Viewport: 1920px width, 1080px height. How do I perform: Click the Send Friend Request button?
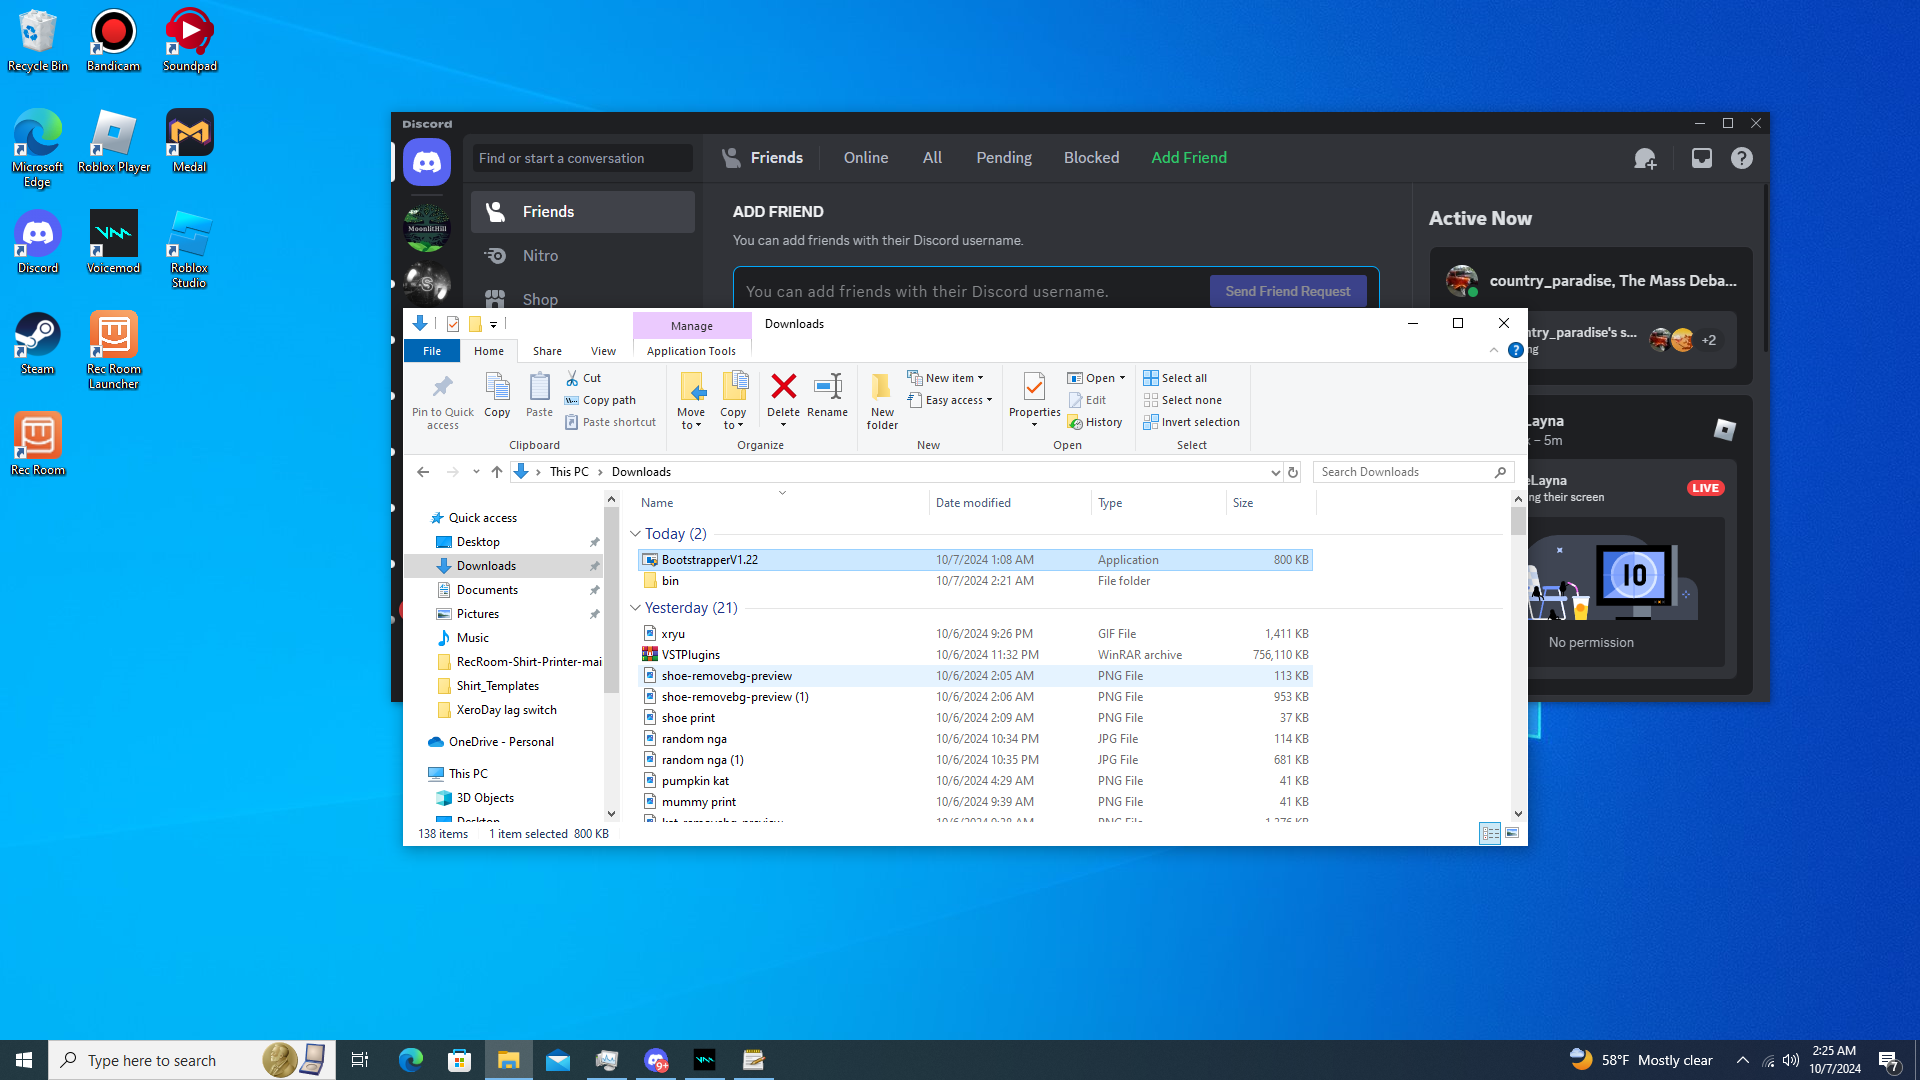pos(1287,291)
